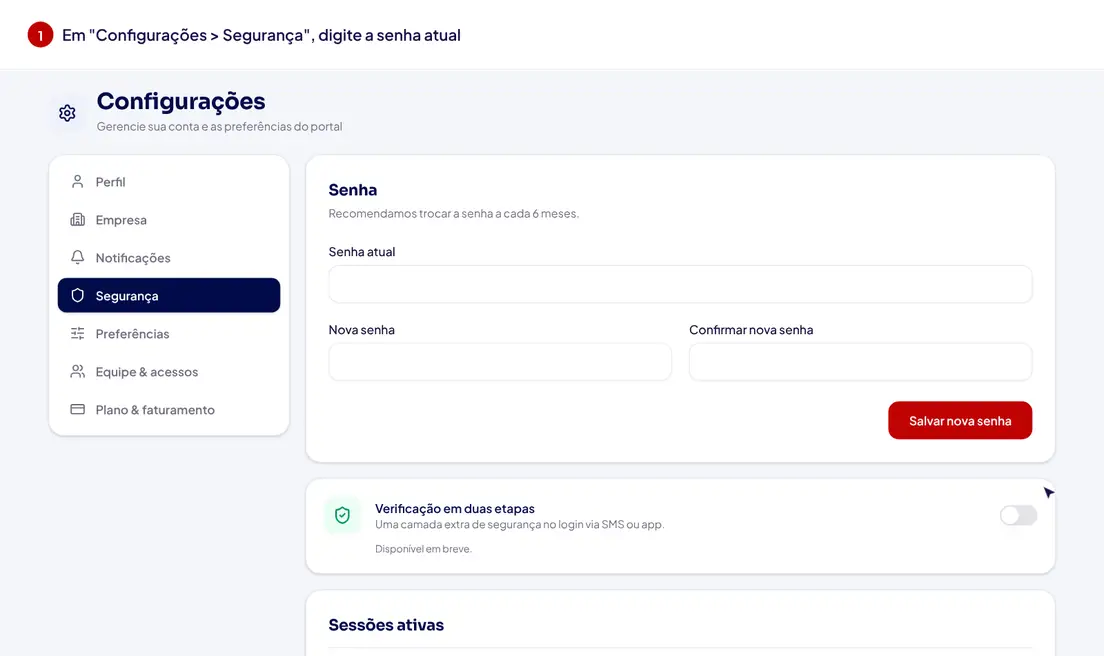Open Plano & faturamento section

pyautogui.click(x=169, y=410)
